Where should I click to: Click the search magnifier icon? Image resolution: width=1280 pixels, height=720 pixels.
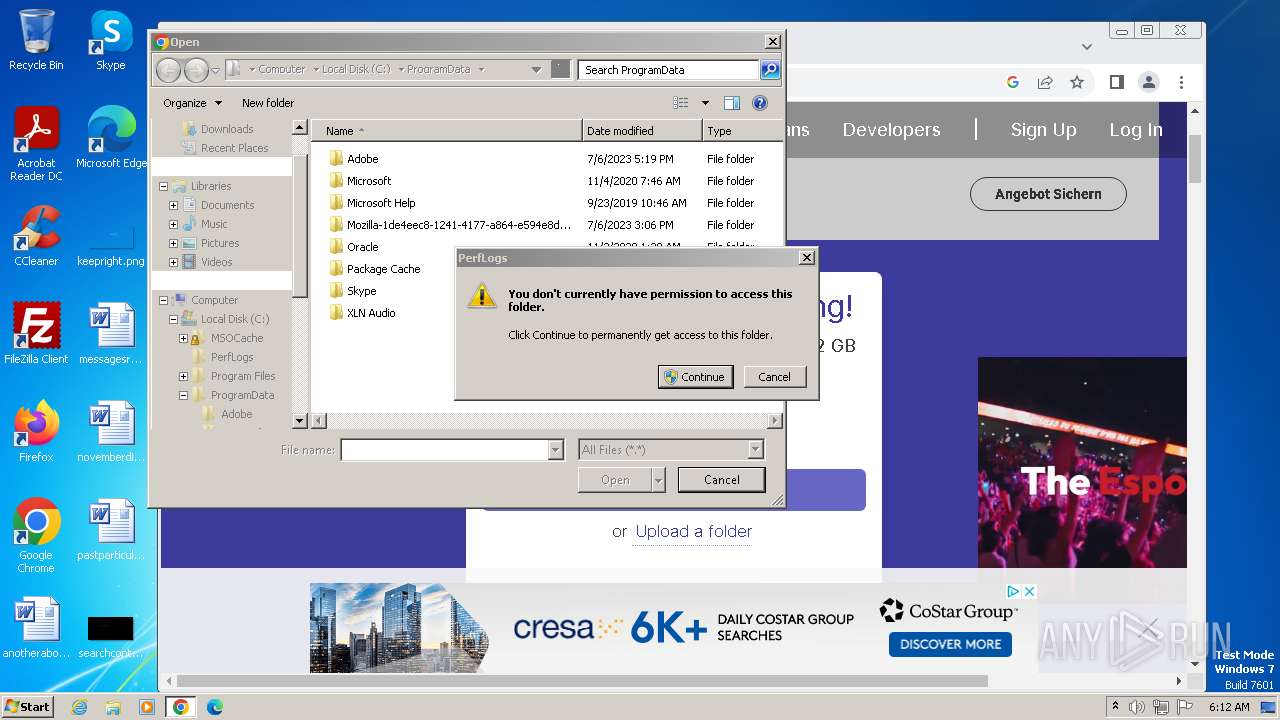[769, 70]
